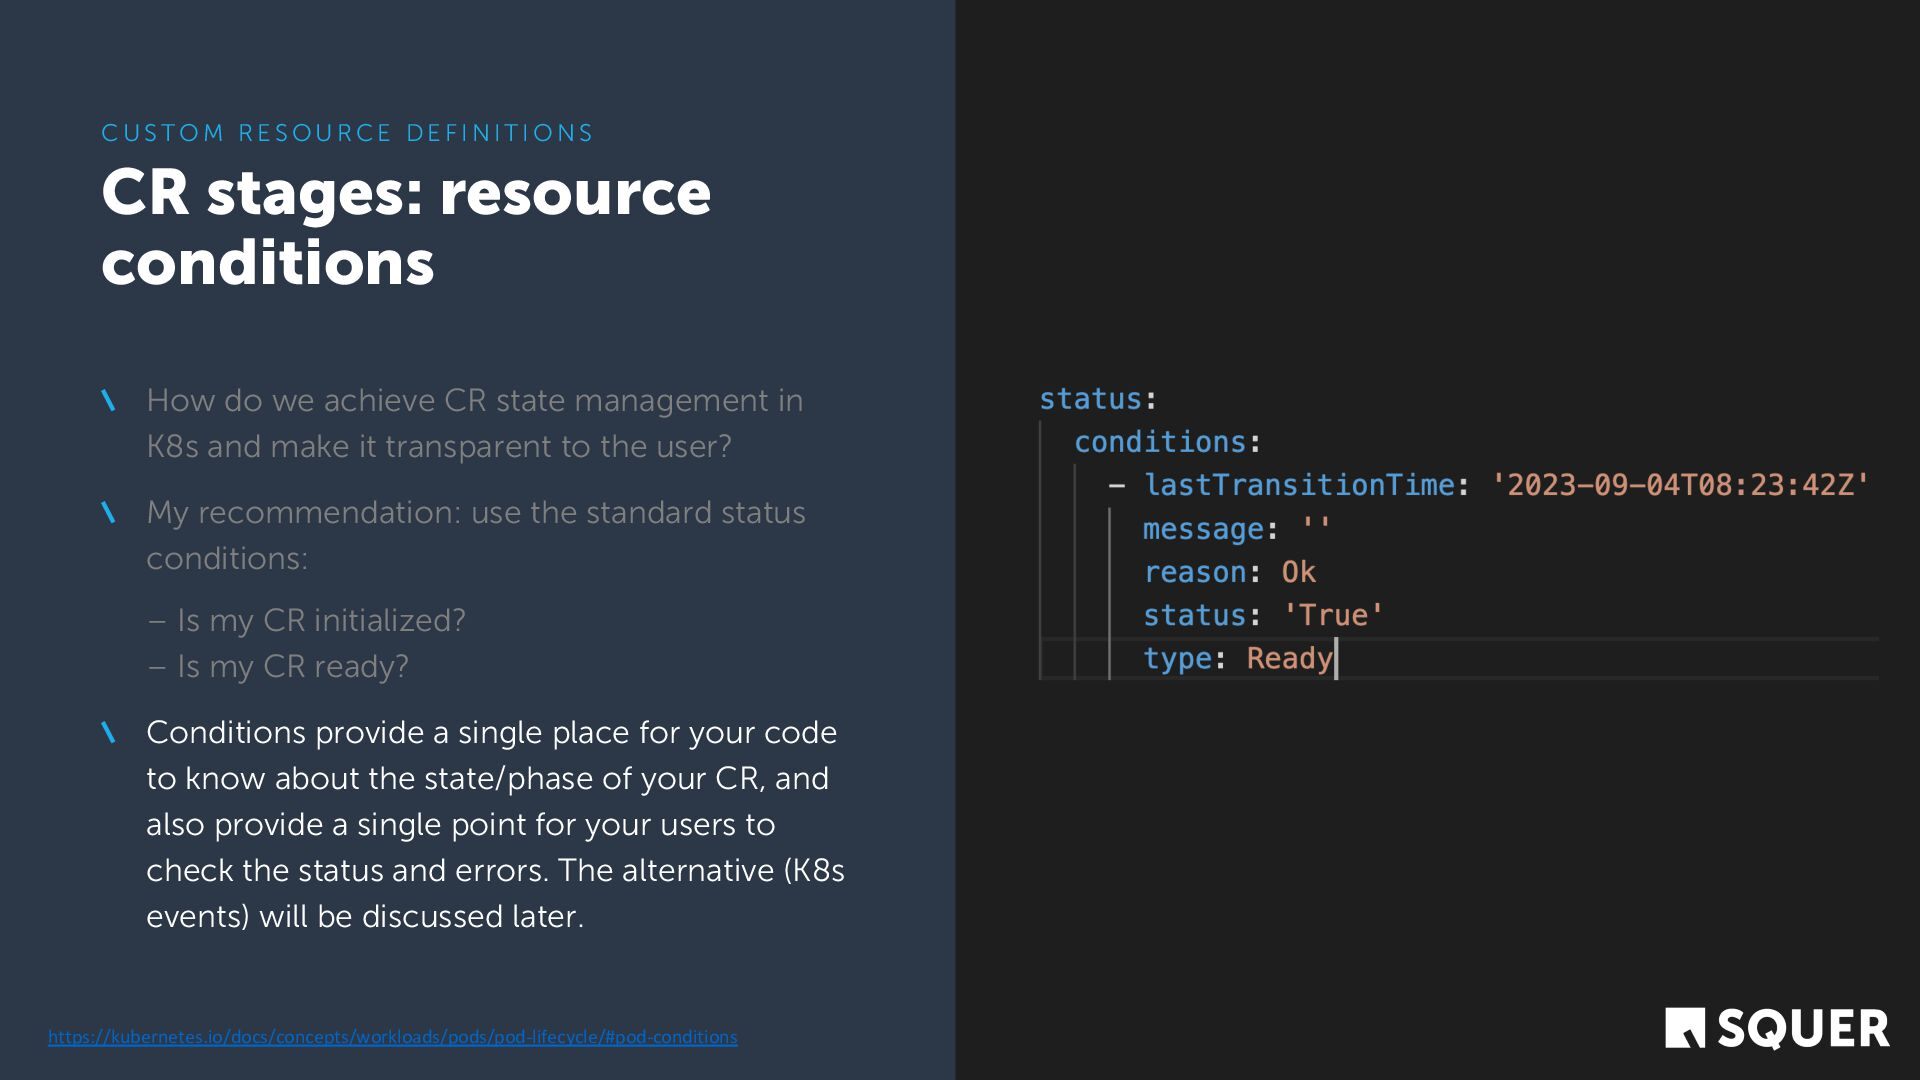Screen dimensions: 1920x1080
Task: Click the bullet icon before 'Conditions provide'
Action: [x=109, y=733]
